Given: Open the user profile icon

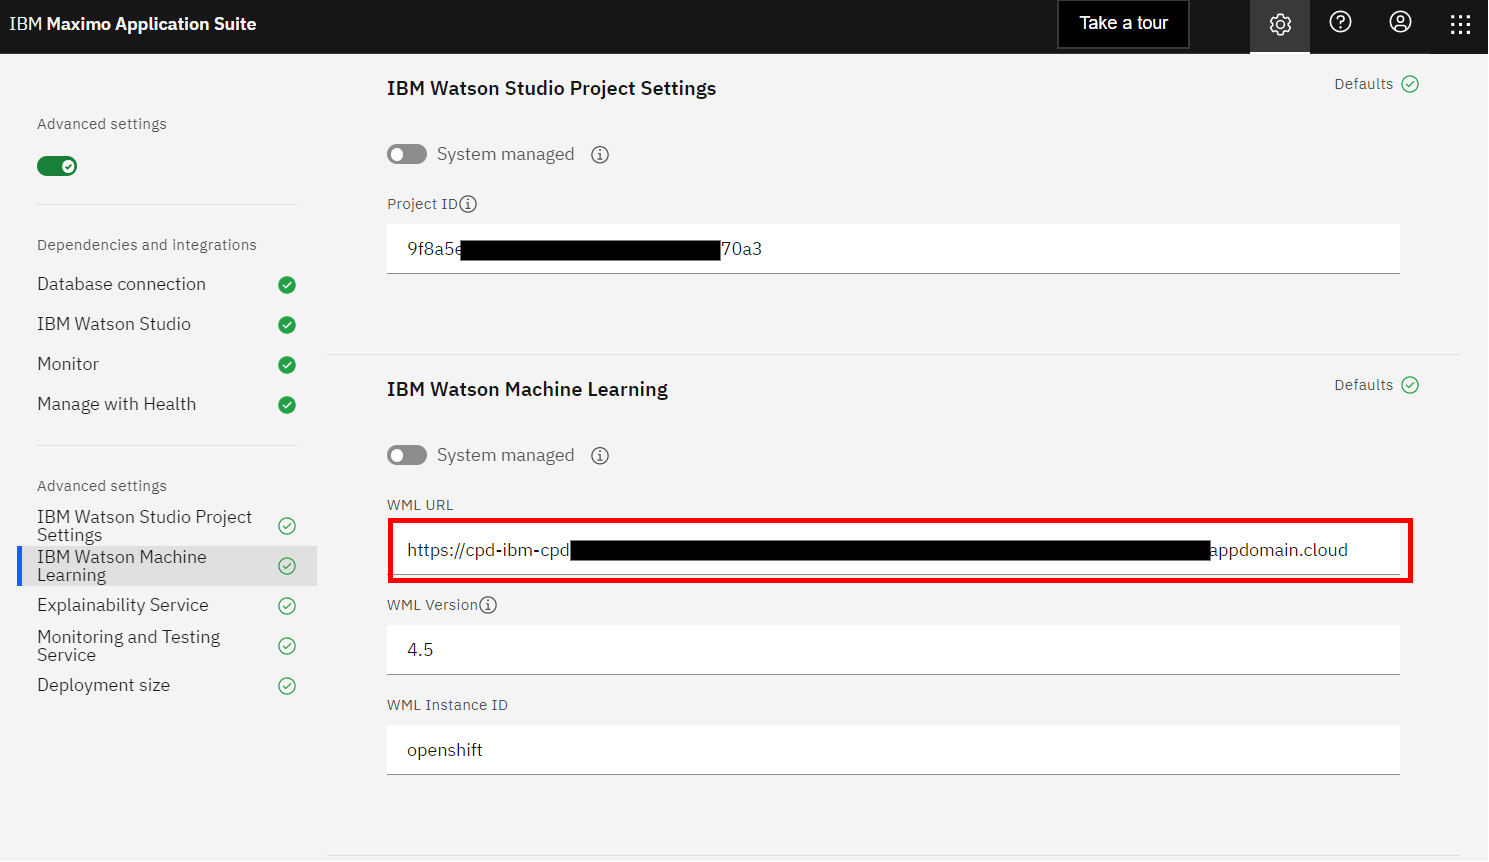Looking at the screenshot, I should (1400, 22).
